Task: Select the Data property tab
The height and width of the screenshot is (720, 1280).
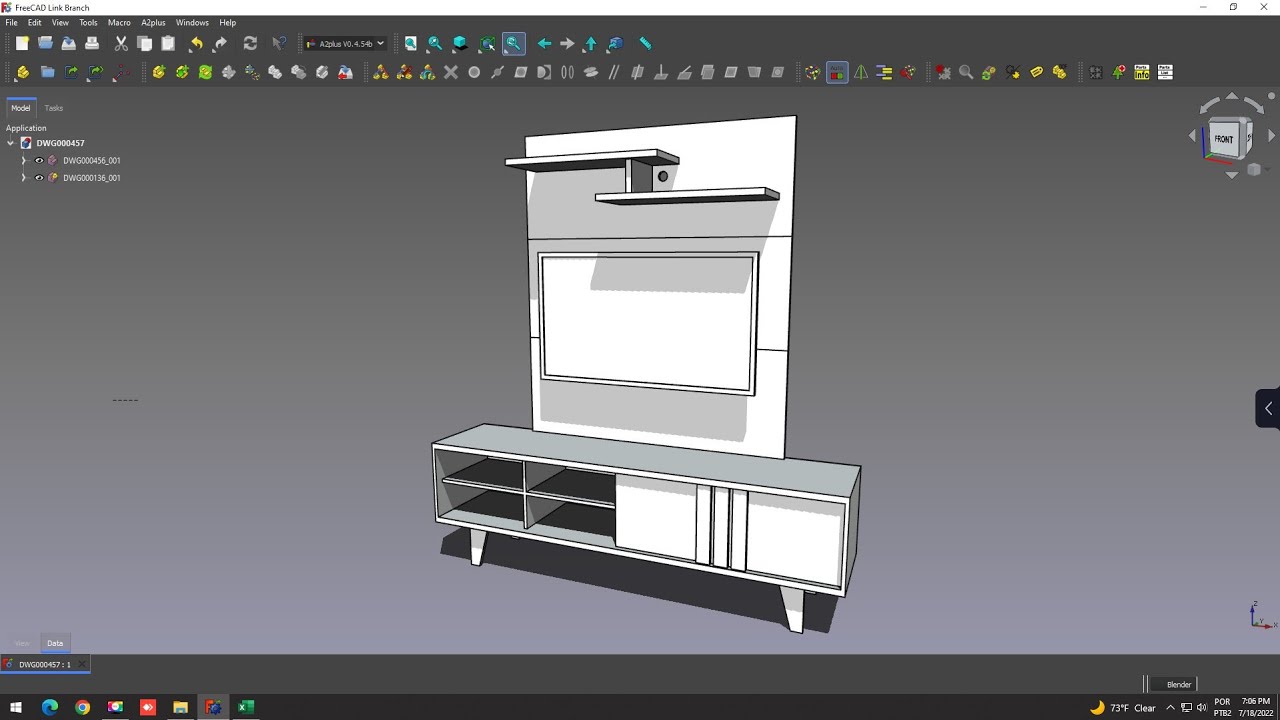Action: click(55, 643)
